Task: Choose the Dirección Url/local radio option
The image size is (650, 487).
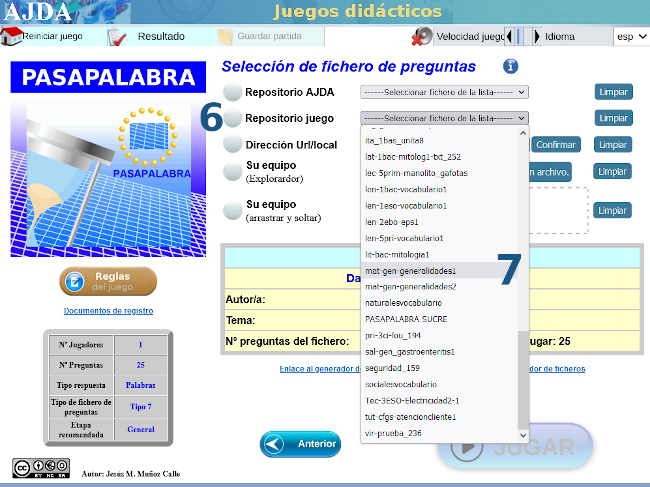Action: (232, 144)
